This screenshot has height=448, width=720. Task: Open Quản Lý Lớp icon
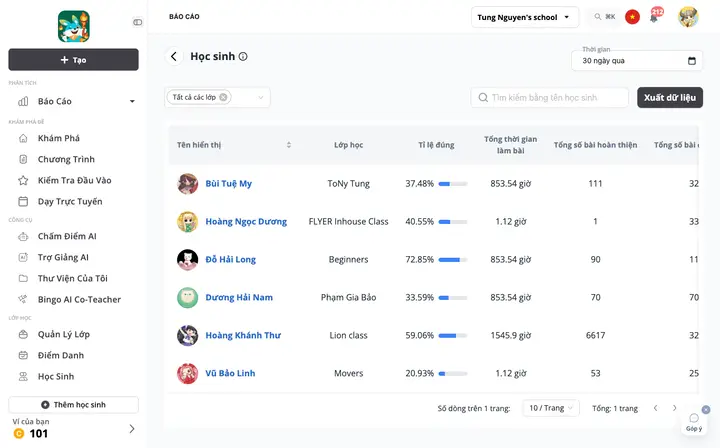pyautogui.click(x=23, y=334)
